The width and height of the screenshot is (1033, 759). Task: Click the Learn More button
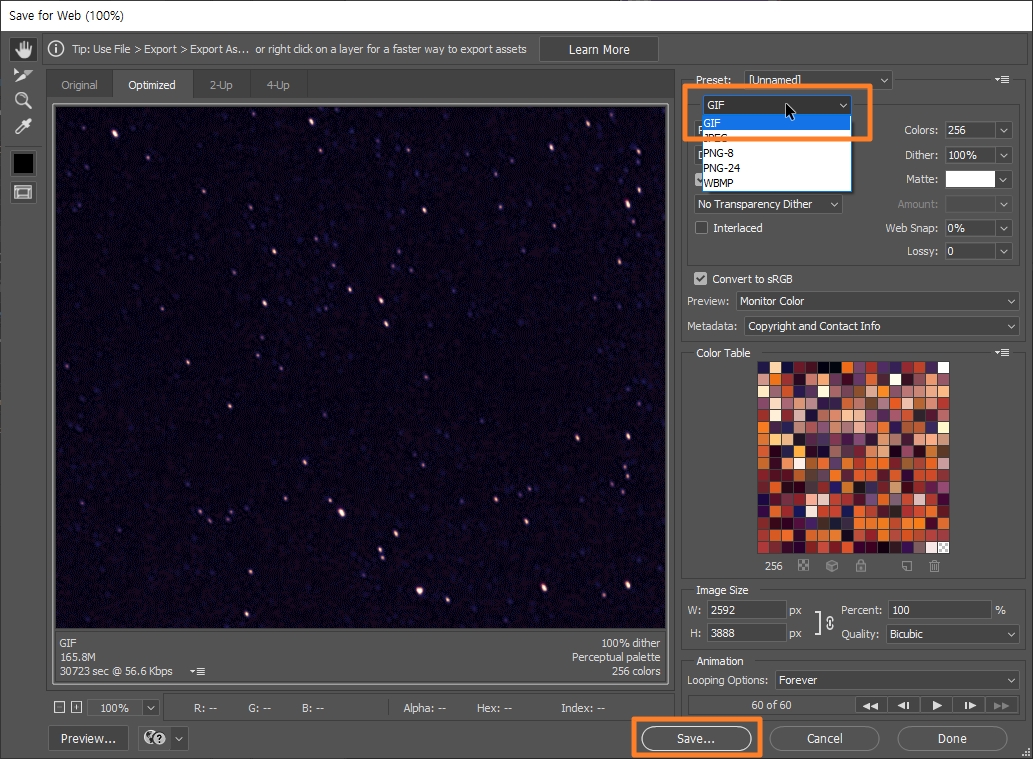tap(599, 49)
